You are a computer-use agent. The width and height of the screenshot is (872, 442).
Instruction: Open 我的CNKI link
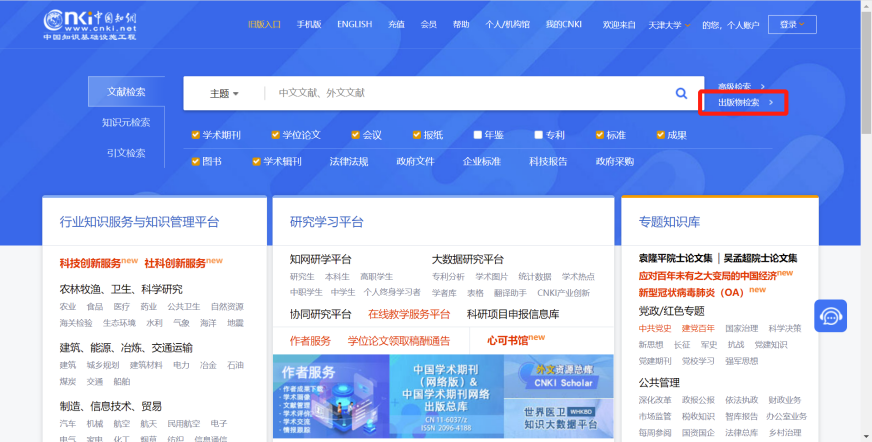point(563,24)
